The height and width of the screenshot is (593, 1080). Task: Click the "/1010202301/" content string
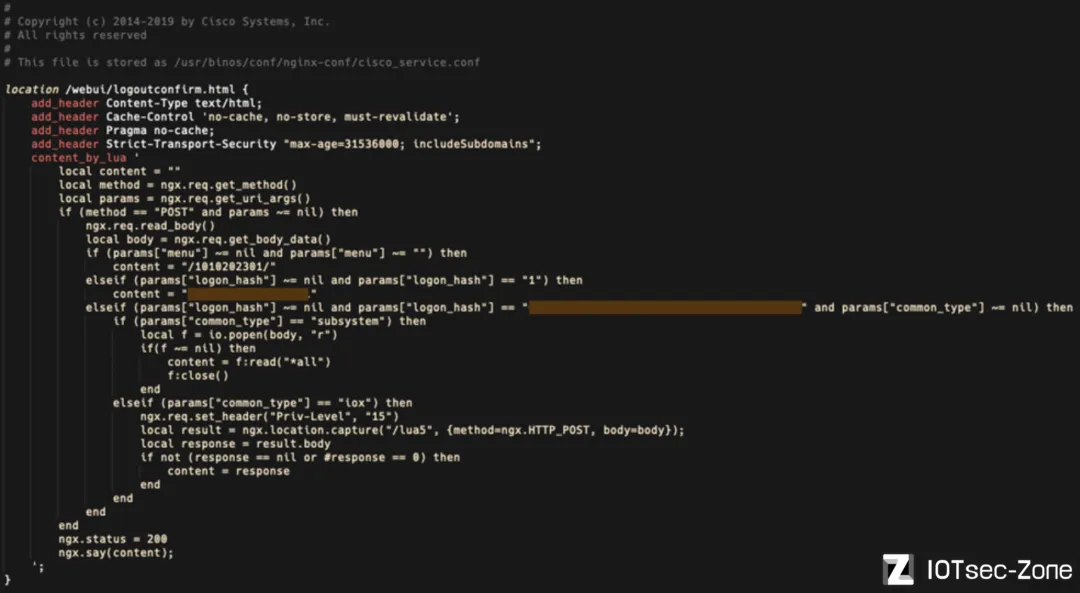point(228,267)
